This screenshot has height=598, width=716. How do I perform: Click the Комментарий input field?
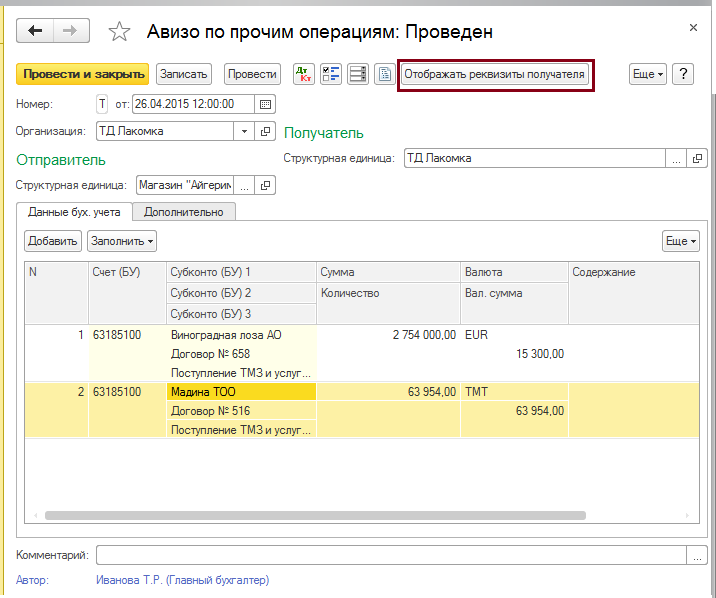pos(390,555)
